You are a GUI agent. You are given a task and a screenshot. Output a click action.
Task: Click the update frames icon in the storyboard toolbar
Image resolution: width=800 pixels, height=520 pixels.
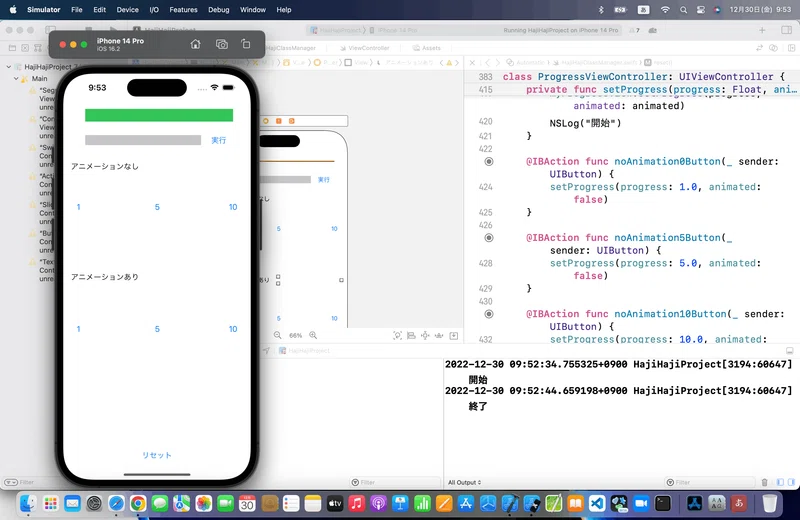tap(397, 335)
